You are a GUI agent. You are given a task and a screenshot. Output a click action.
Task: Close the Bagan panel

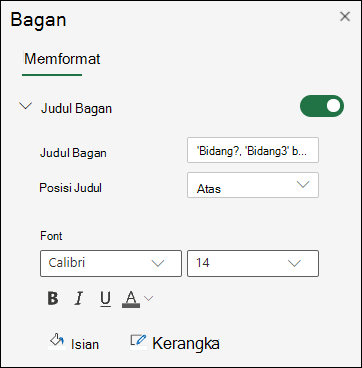[345, 16]
